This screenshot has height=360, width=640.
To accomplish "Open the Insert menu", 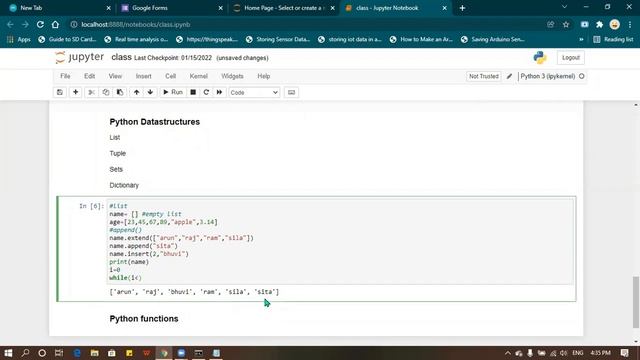I will click(143, 76).
